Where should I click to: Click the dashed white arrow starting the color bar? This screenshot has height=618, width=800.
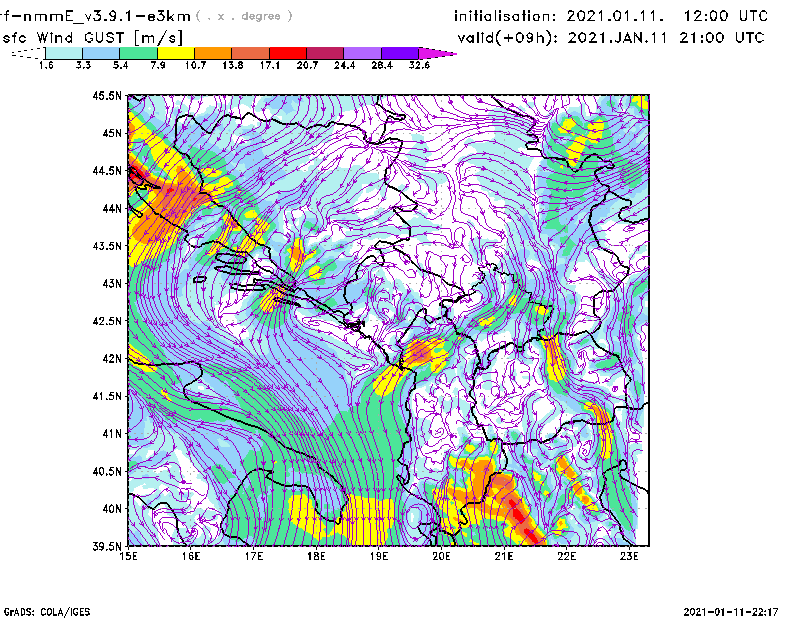[x=28, y=53]
